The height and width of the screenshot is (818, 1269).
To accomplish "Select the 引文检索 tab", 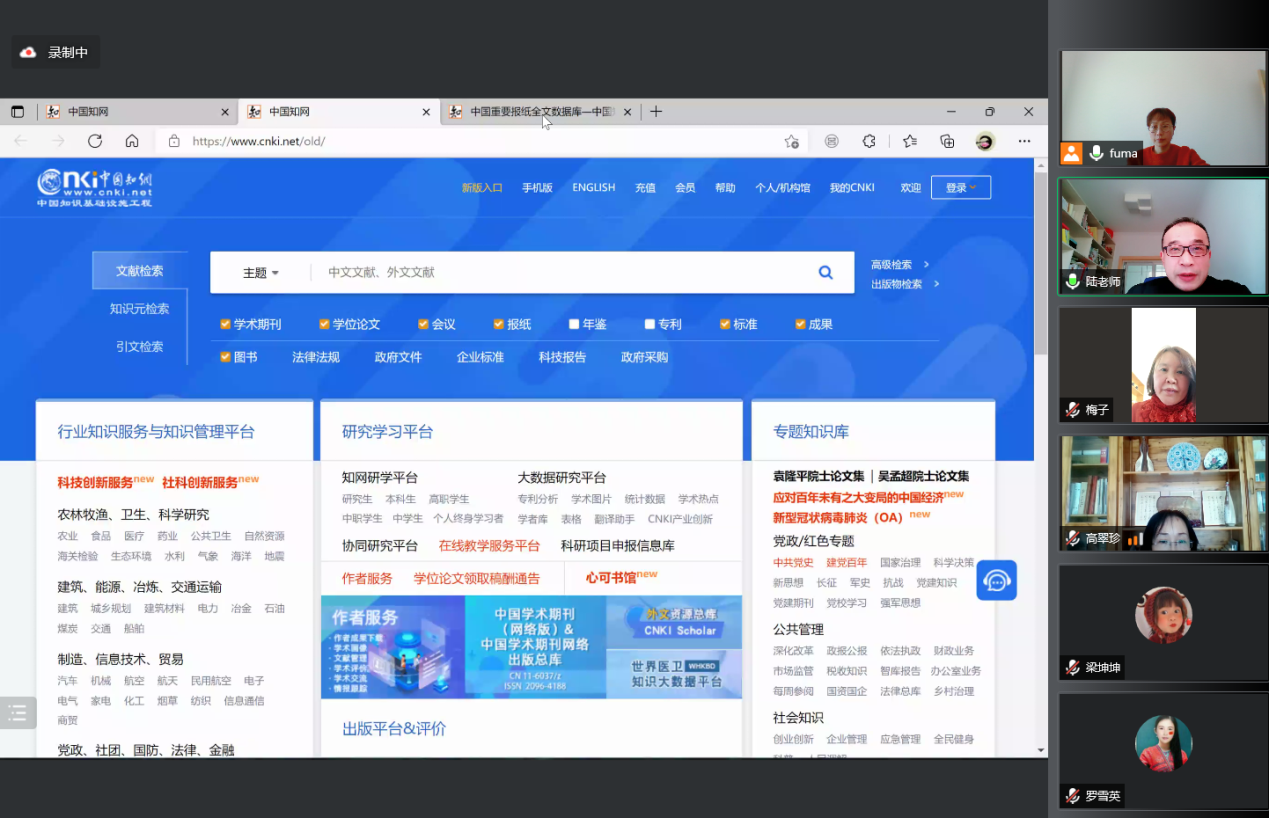I will [x=139, y=347].
